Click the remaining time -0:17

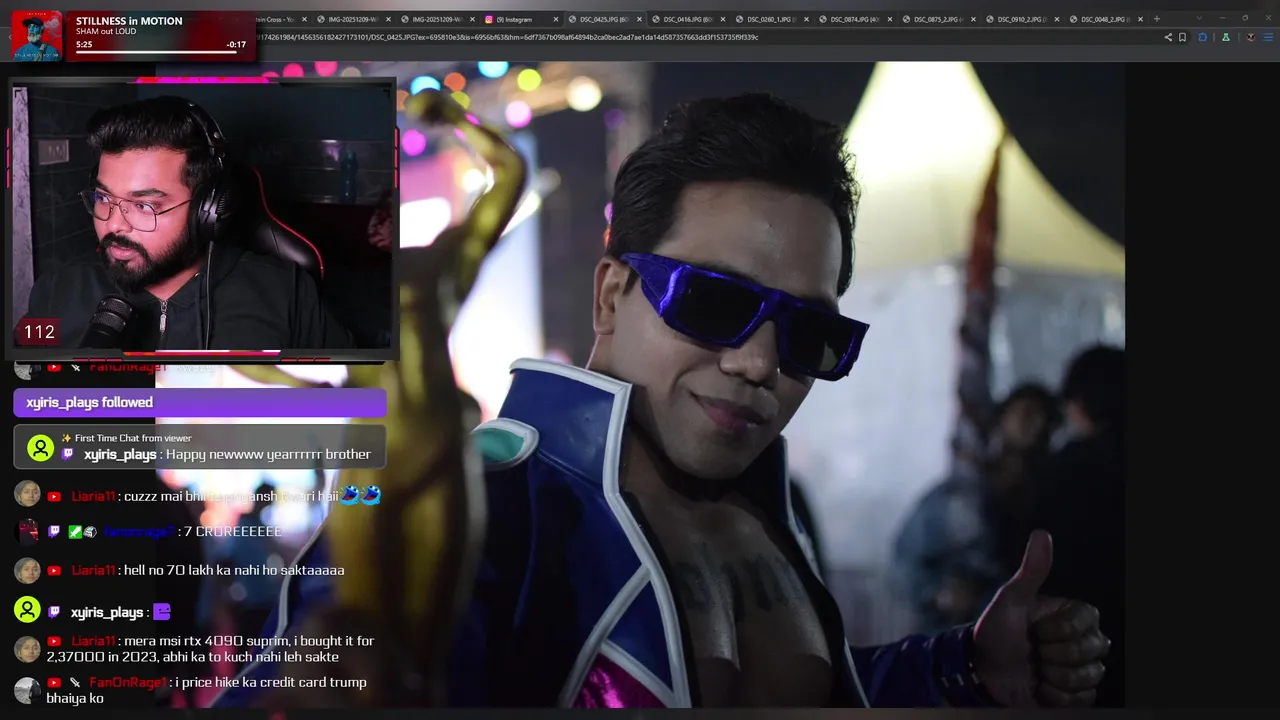236,45
